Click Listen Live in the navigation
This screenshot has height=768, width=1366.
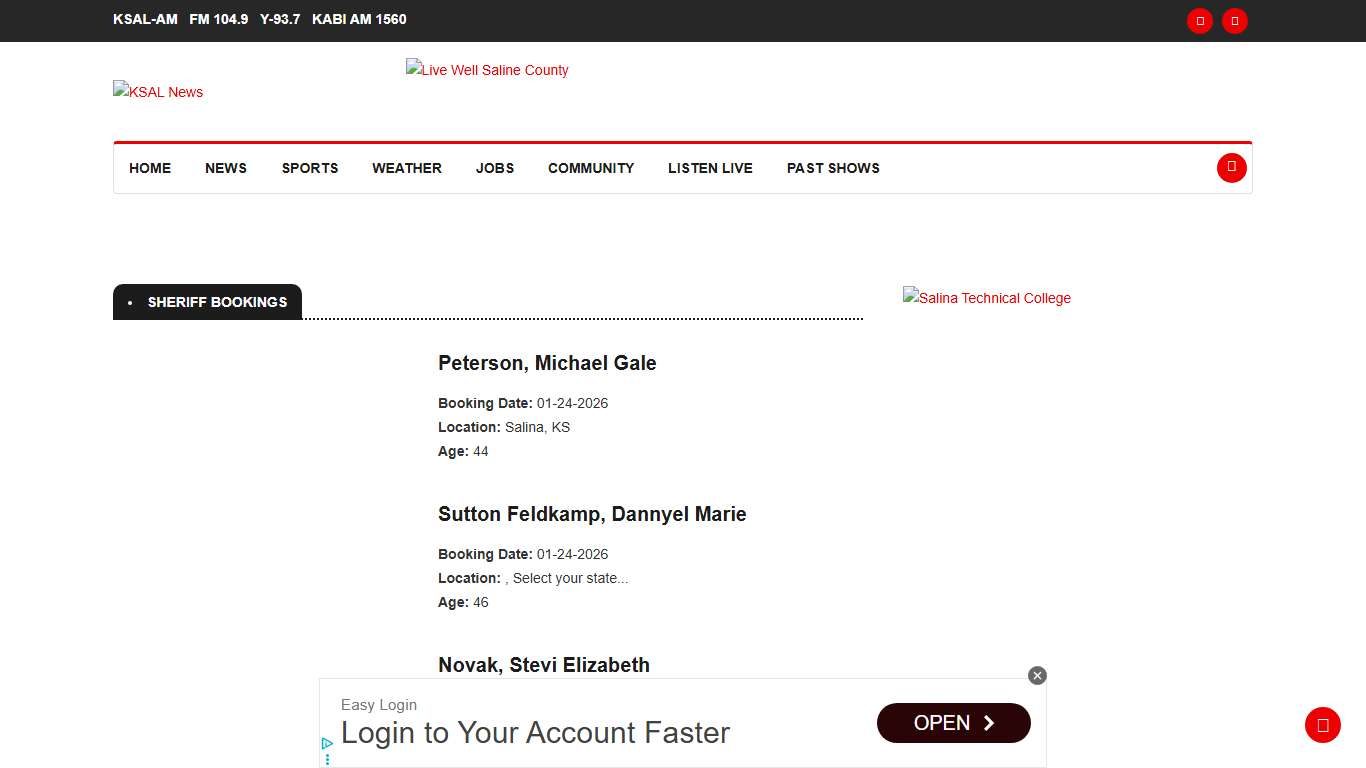(710, 168)
